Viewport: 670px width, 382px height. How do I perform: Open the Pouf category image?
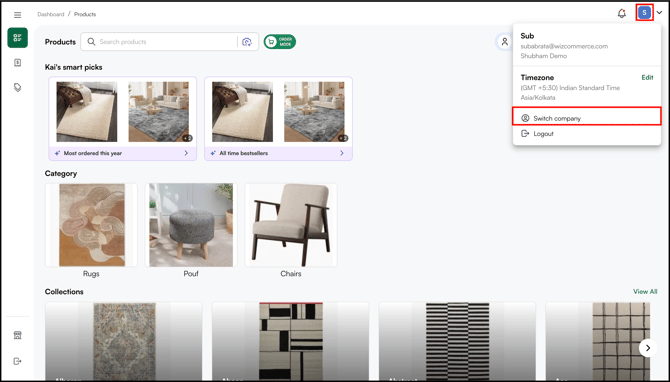[x=191, y=225]
